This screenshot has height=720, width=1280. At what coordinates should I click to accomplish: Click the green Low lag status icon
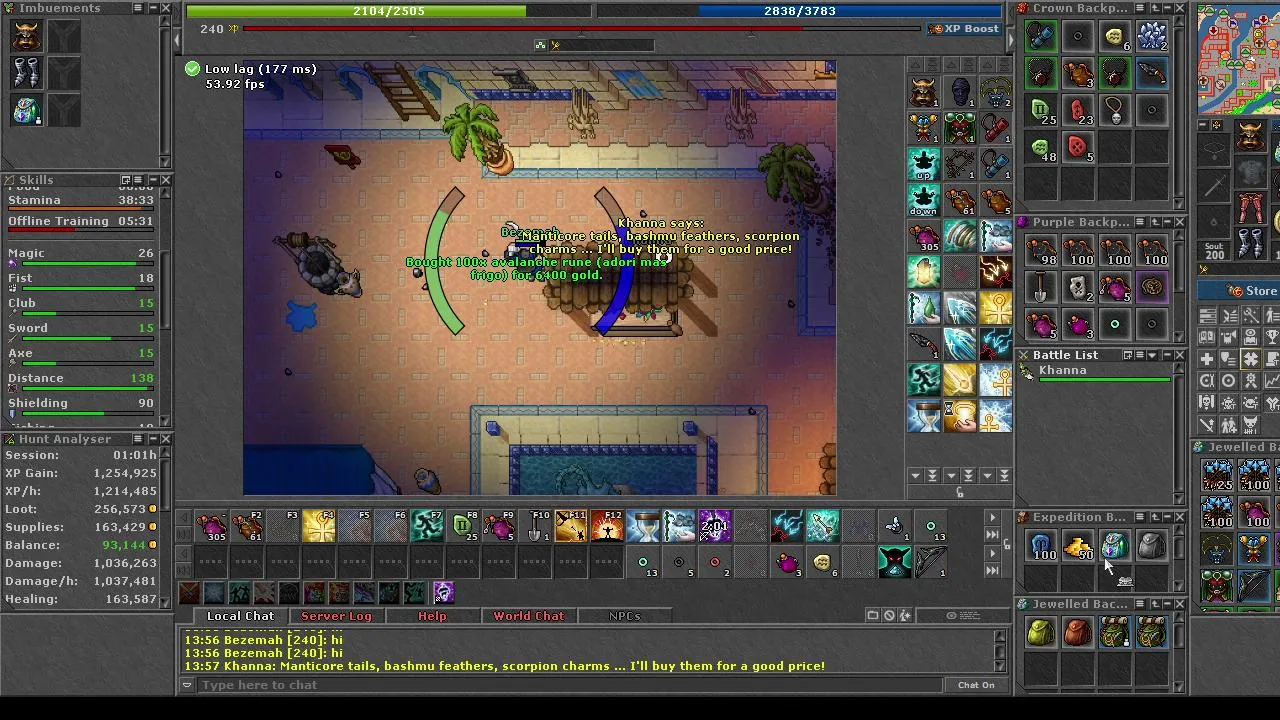click(x=192, y=69)
